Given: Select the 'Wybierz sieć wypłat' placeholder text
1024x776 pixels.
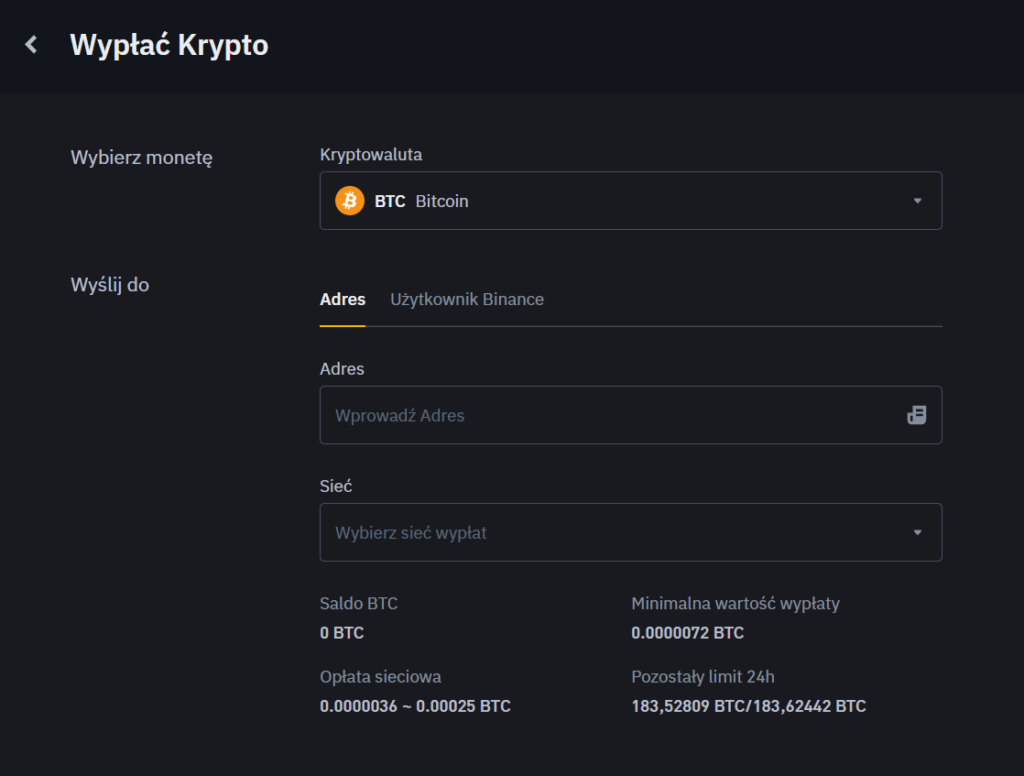Looking at the screenshot, I should click(x=411, y=533).
